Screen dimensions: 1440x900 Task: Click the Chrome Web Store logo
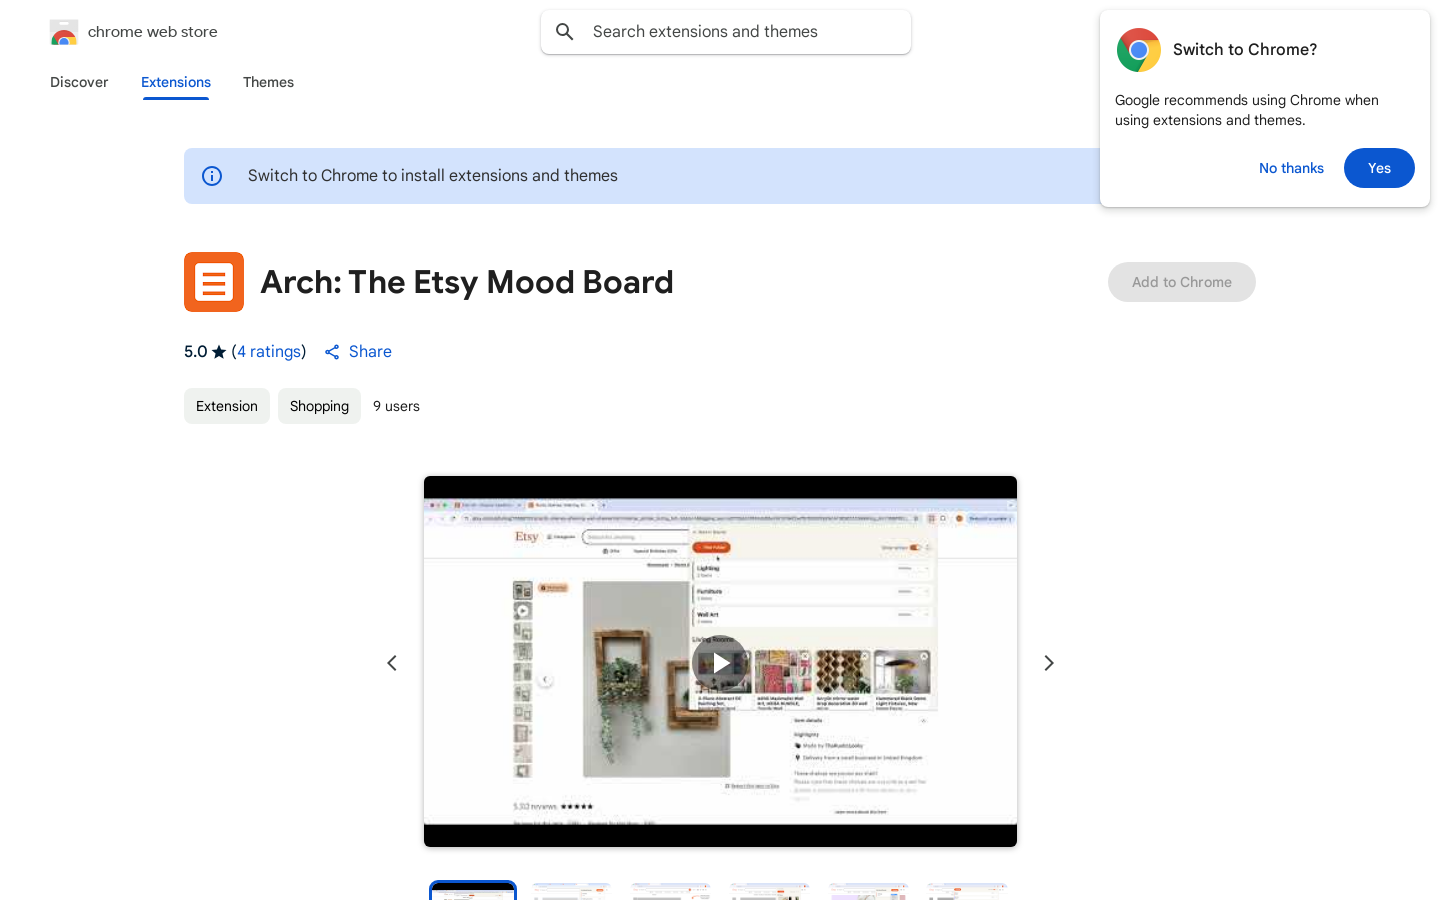tap(64, 32)
